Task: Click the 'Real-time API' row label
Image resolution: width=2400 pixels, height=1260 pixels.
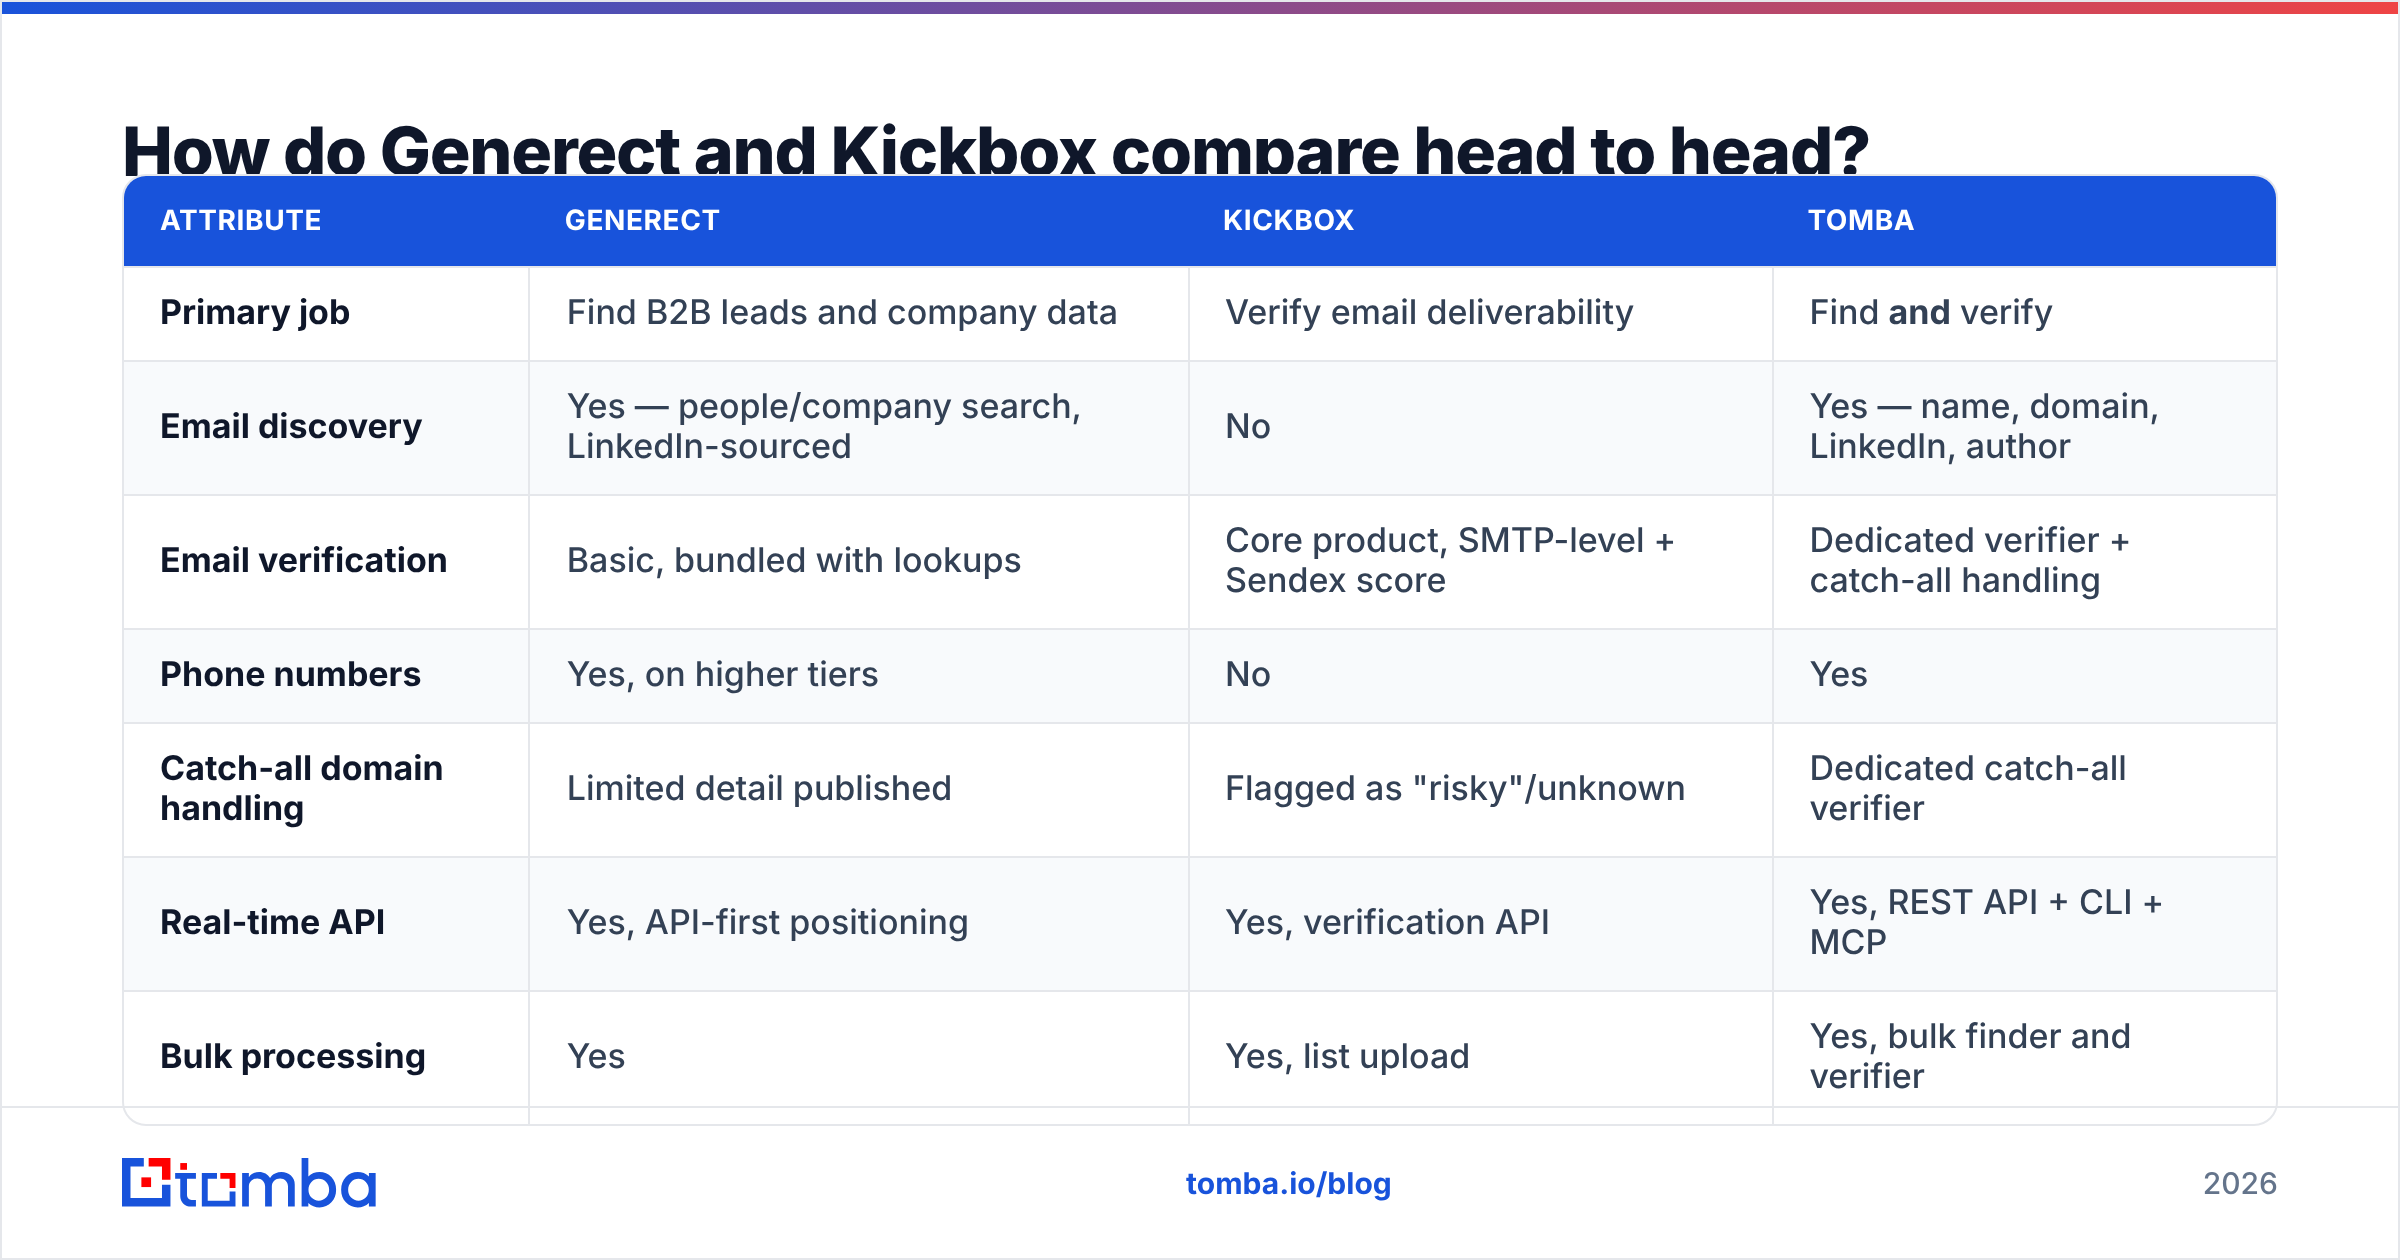Action: coord(272,923)
